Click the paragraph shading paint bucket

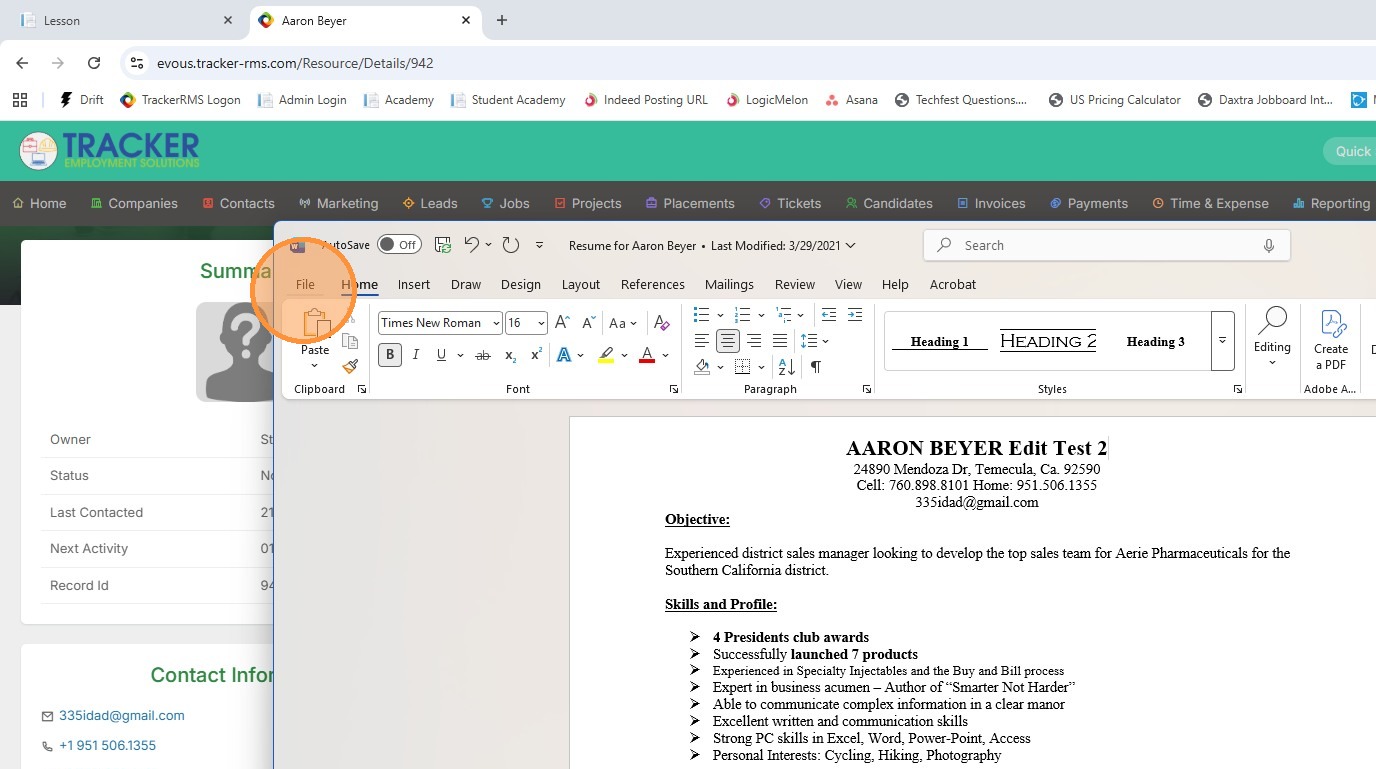[702, 367]
